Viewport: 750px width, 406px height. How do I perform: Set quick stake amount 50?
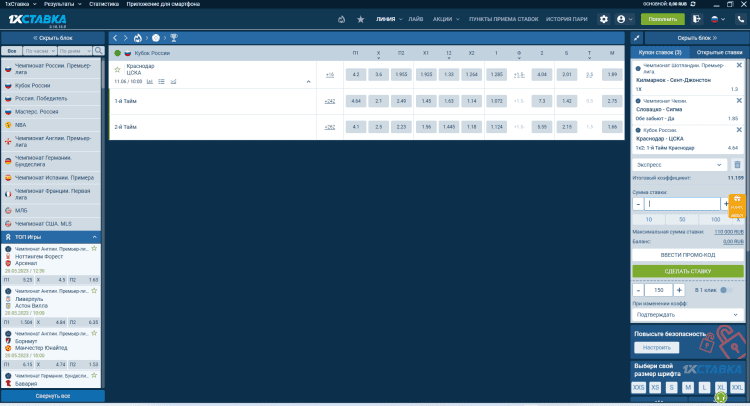coord(682,219)
